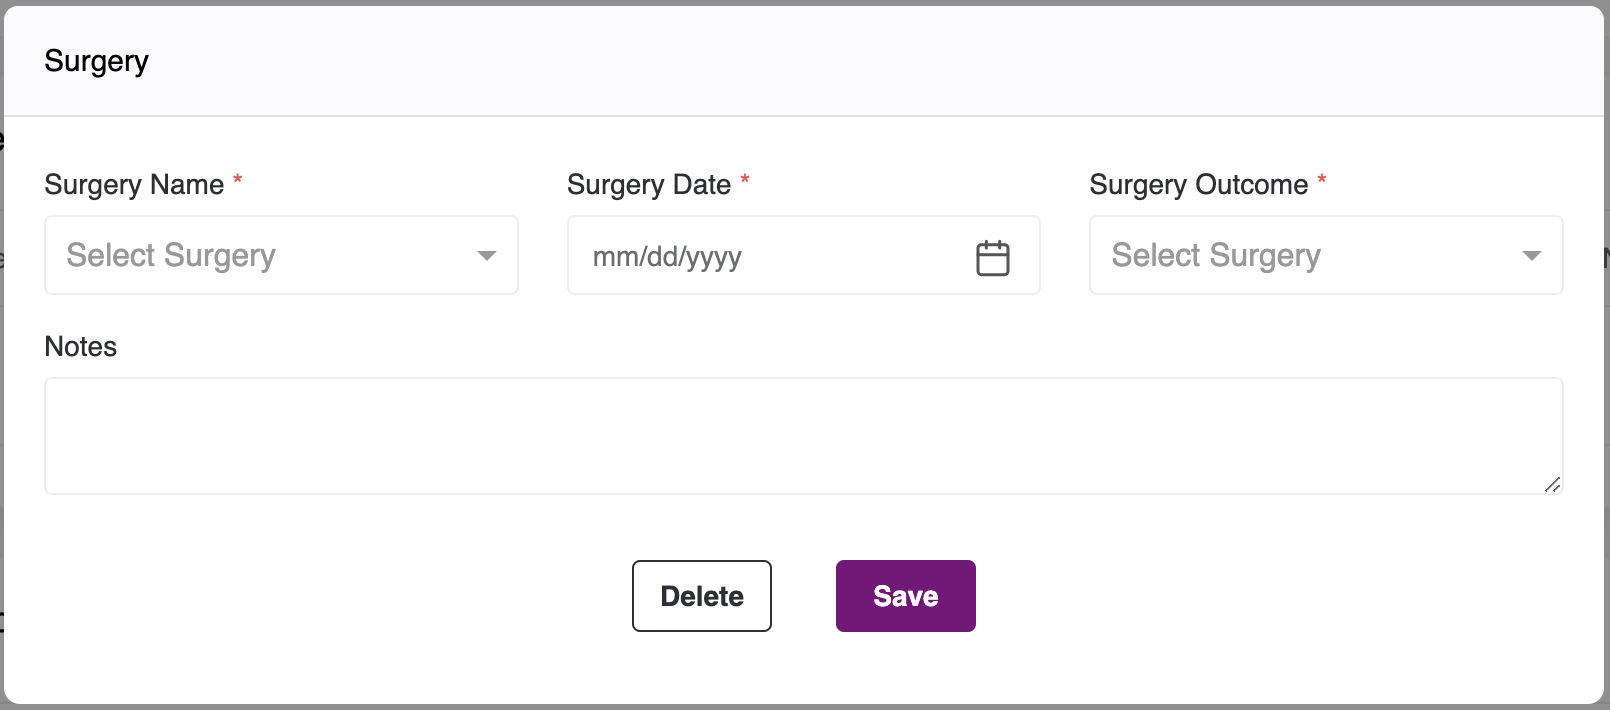Click the red asterisk beside Surgery Name

coord(238,180)
